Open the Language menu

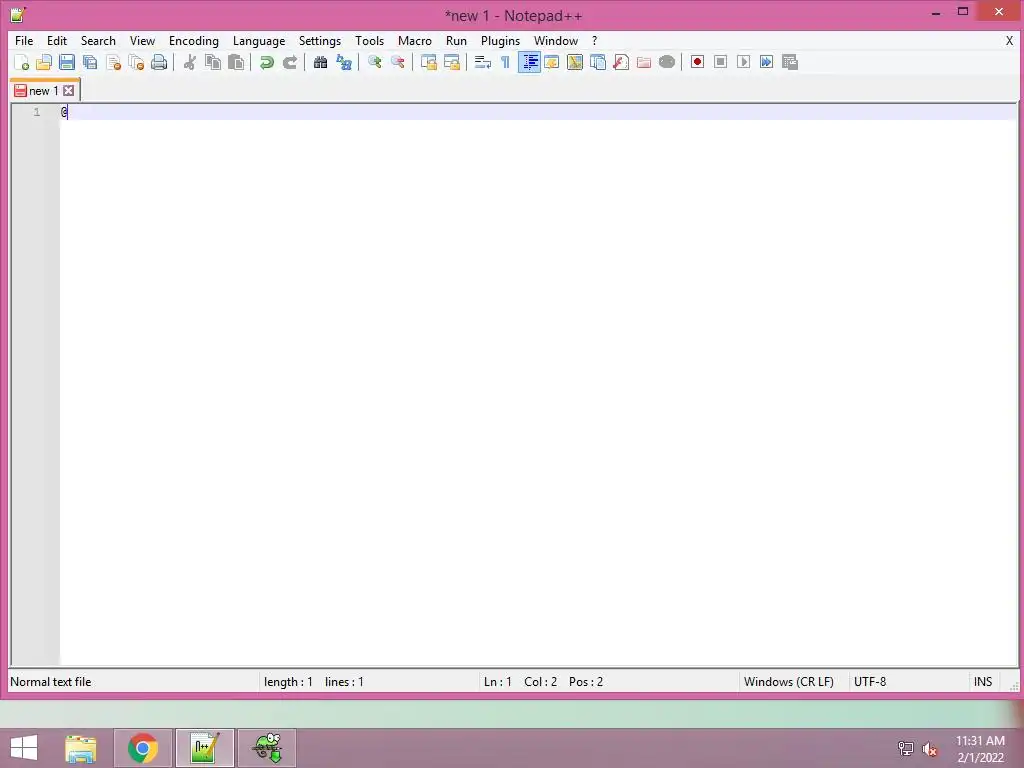click(259, 40)
